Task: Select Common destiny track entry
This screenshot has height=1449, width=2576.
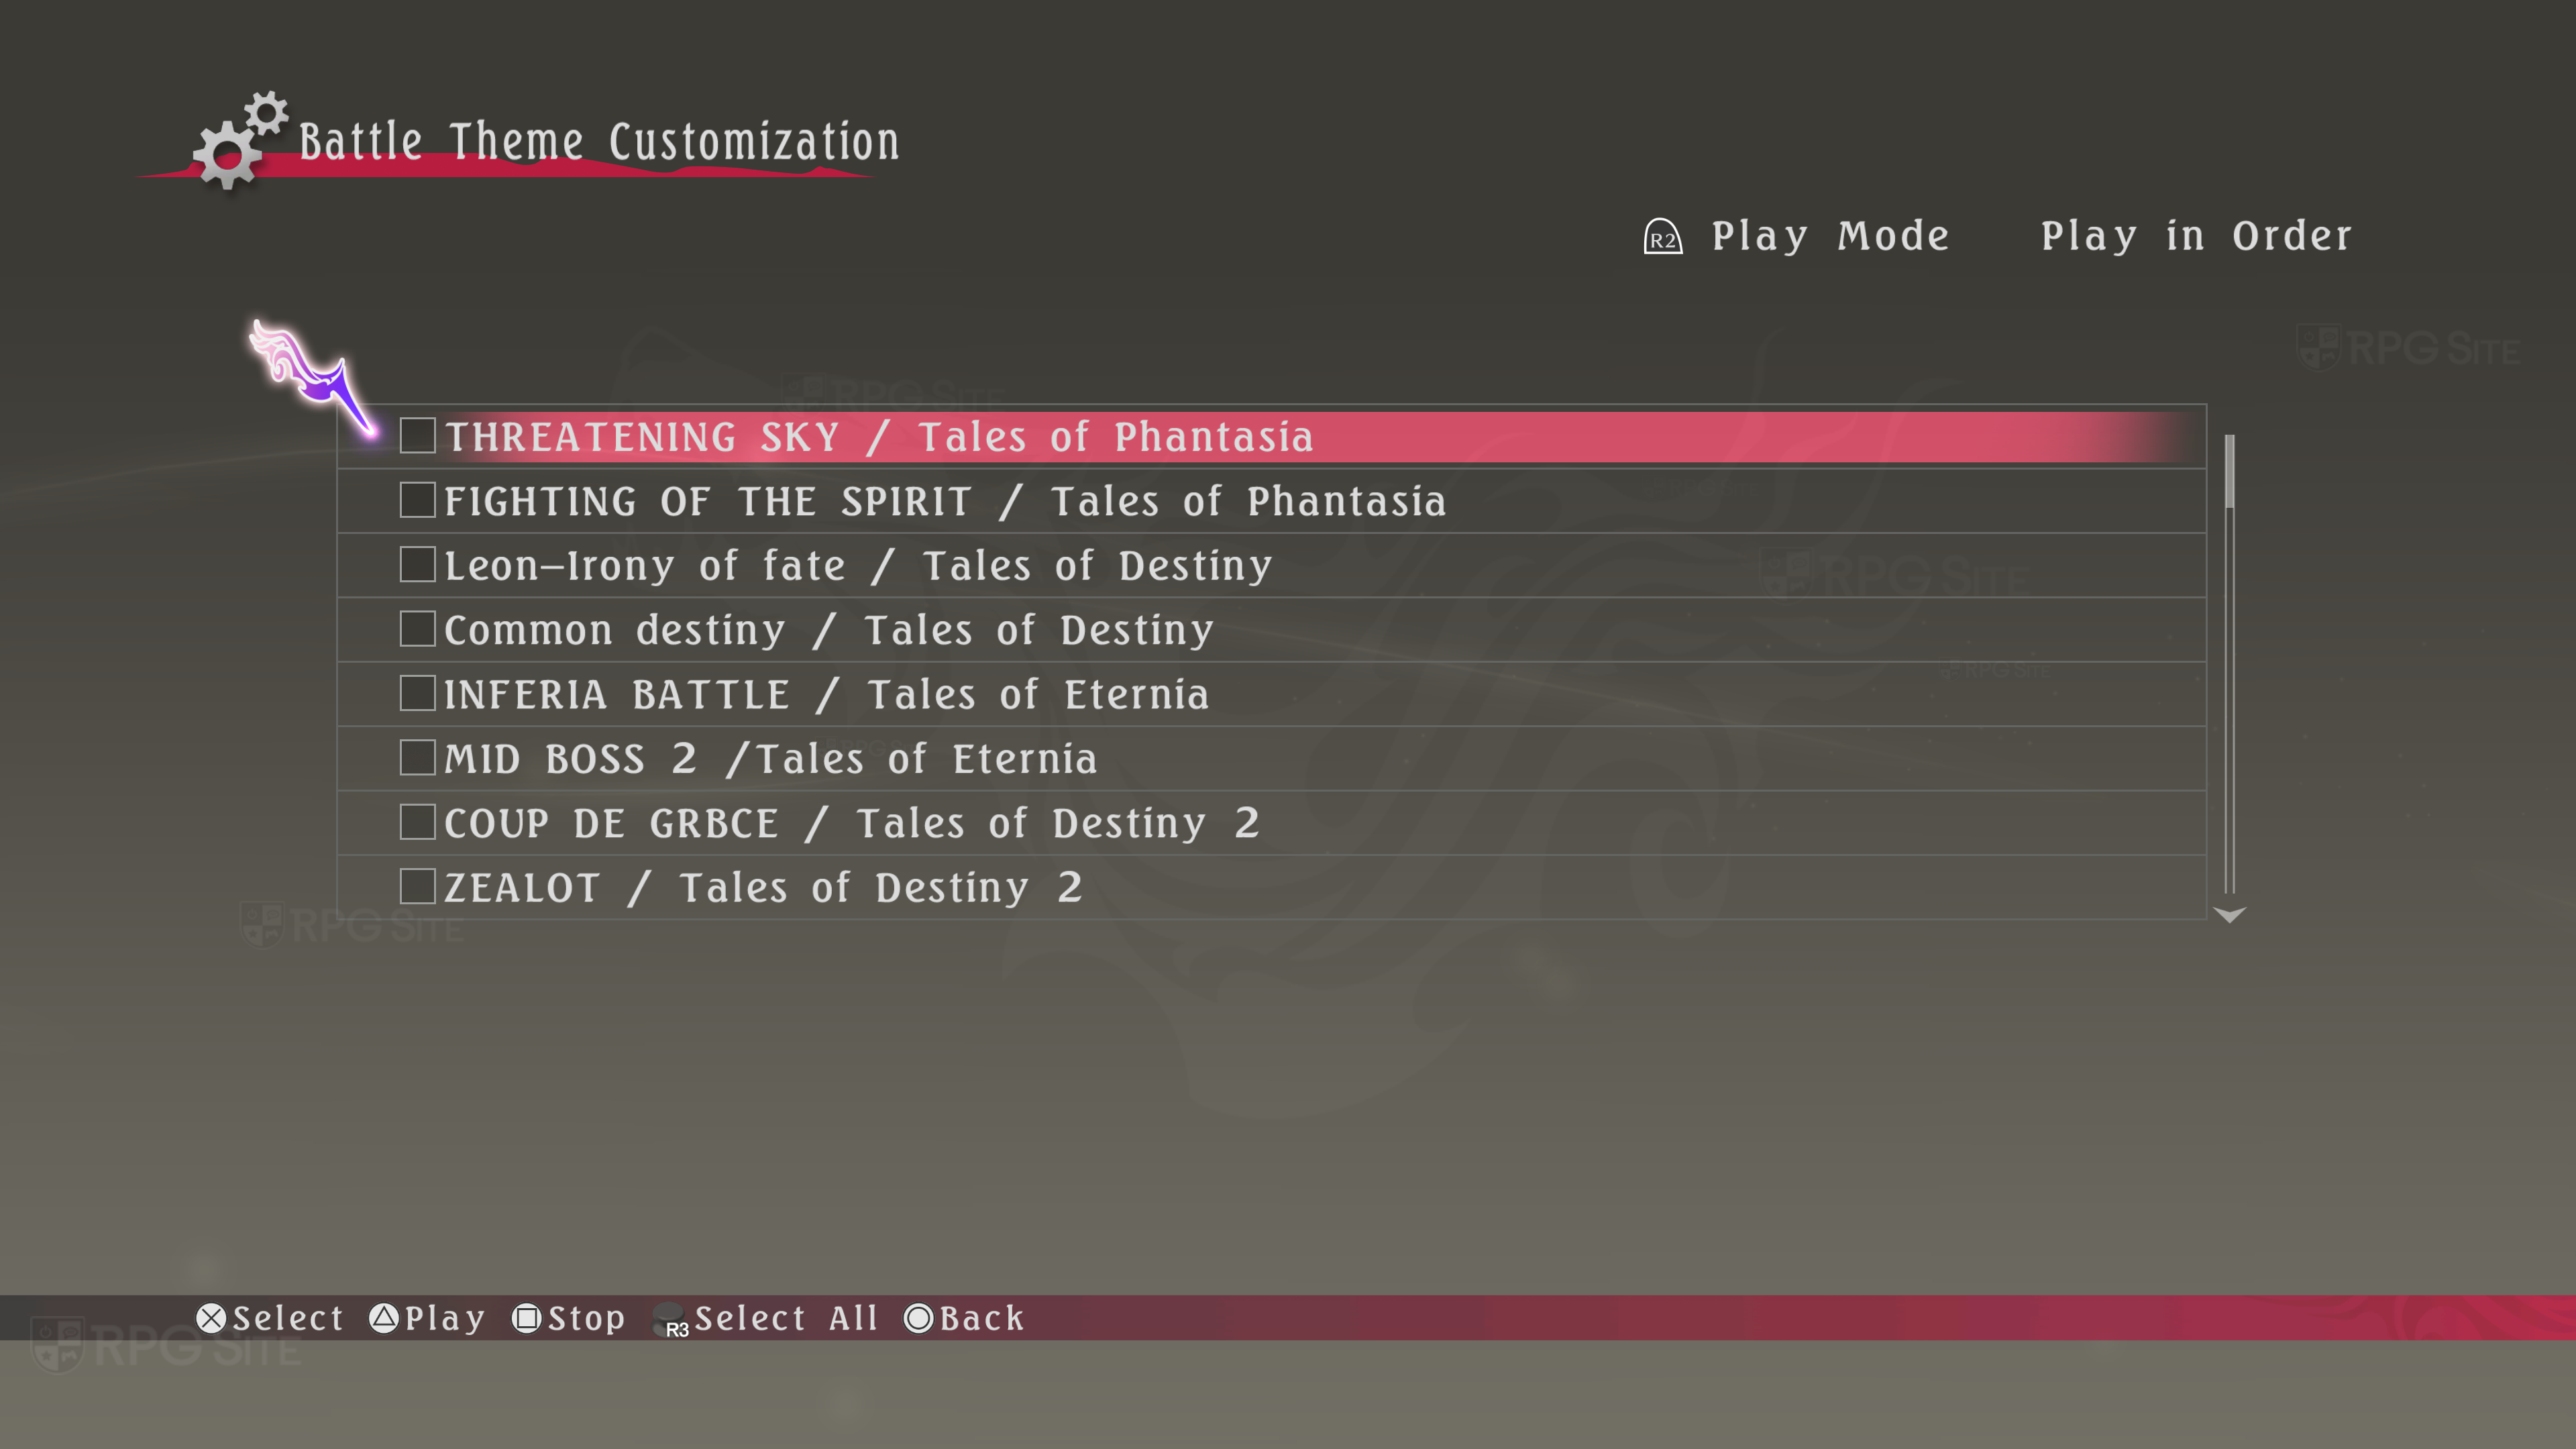Action: 828,630
